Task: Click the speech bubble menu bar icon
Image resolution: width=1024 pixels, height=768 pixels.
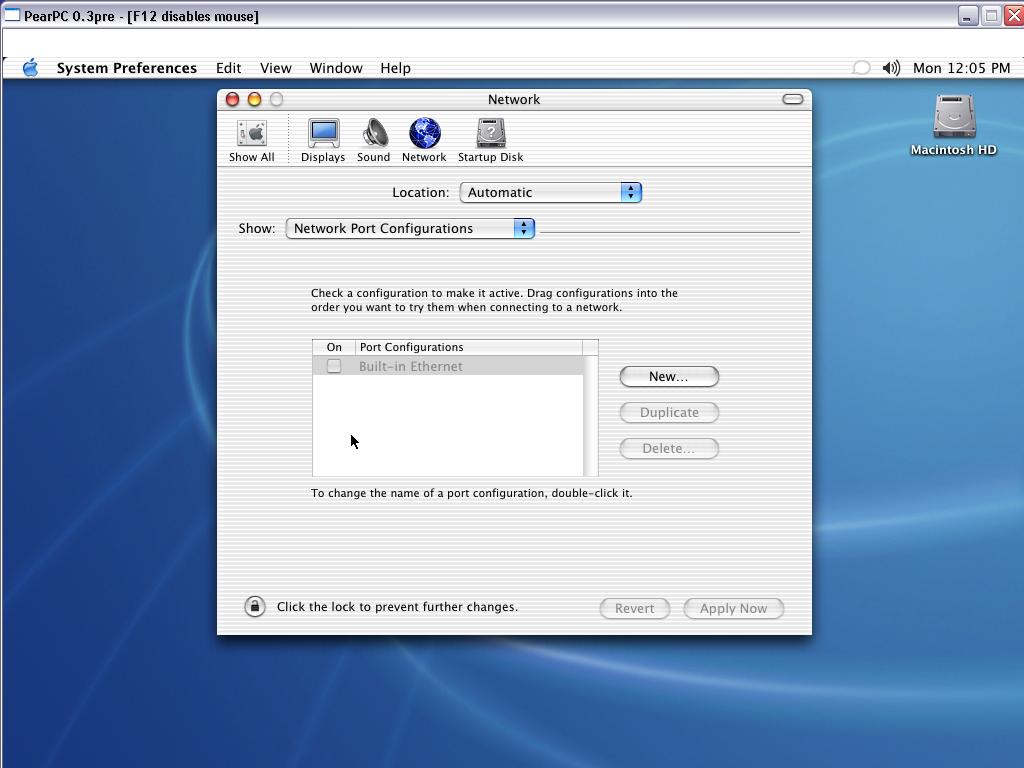Action: pos(861,68)
